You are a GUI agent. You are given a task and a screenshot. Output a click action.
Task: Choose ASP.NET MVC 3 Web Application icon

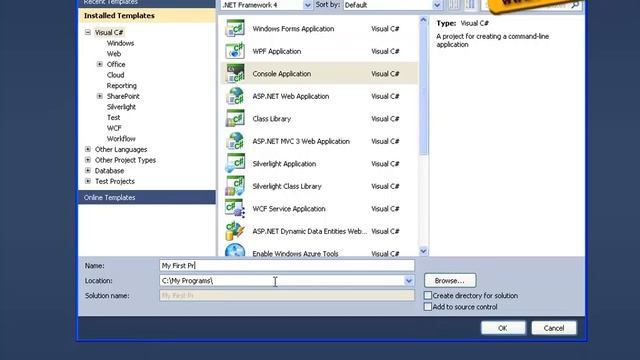[235, 141]
